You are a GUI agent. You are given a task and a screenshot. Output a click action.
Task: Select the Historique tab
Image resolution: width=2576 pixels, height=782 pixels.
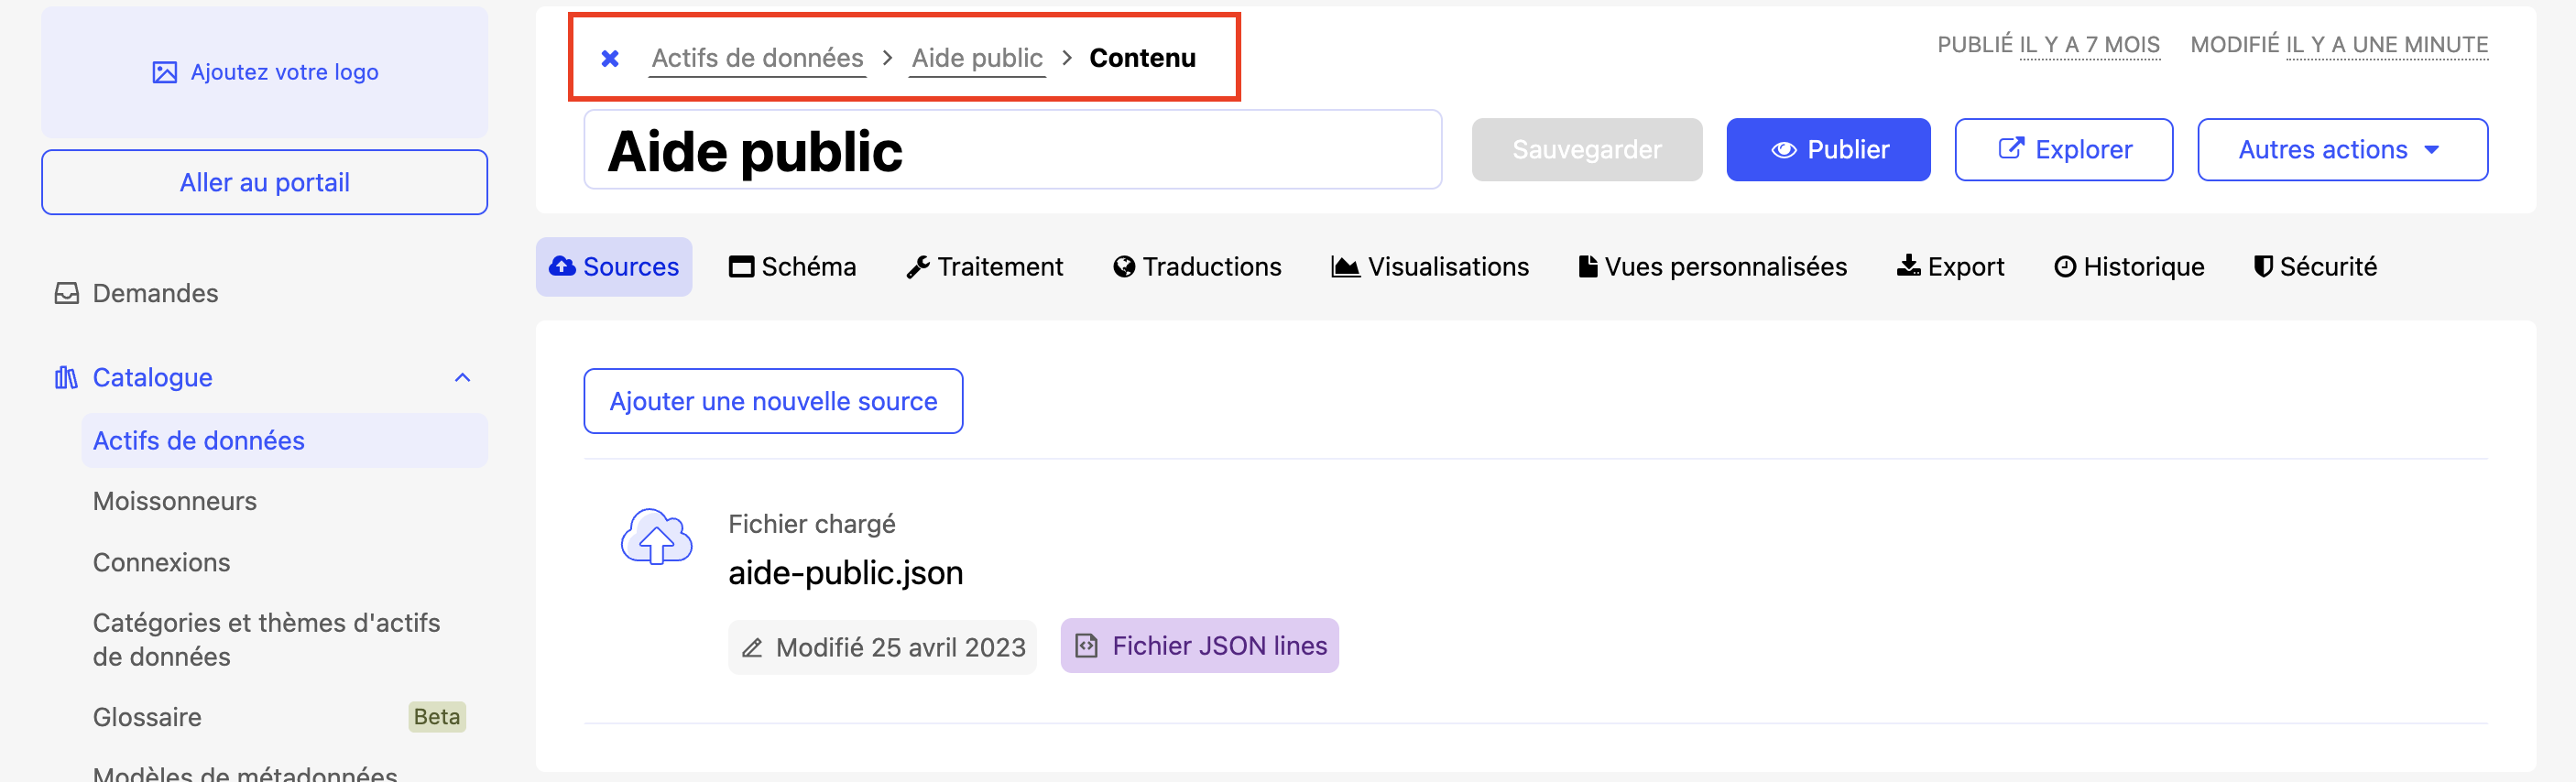[2128, 267]
